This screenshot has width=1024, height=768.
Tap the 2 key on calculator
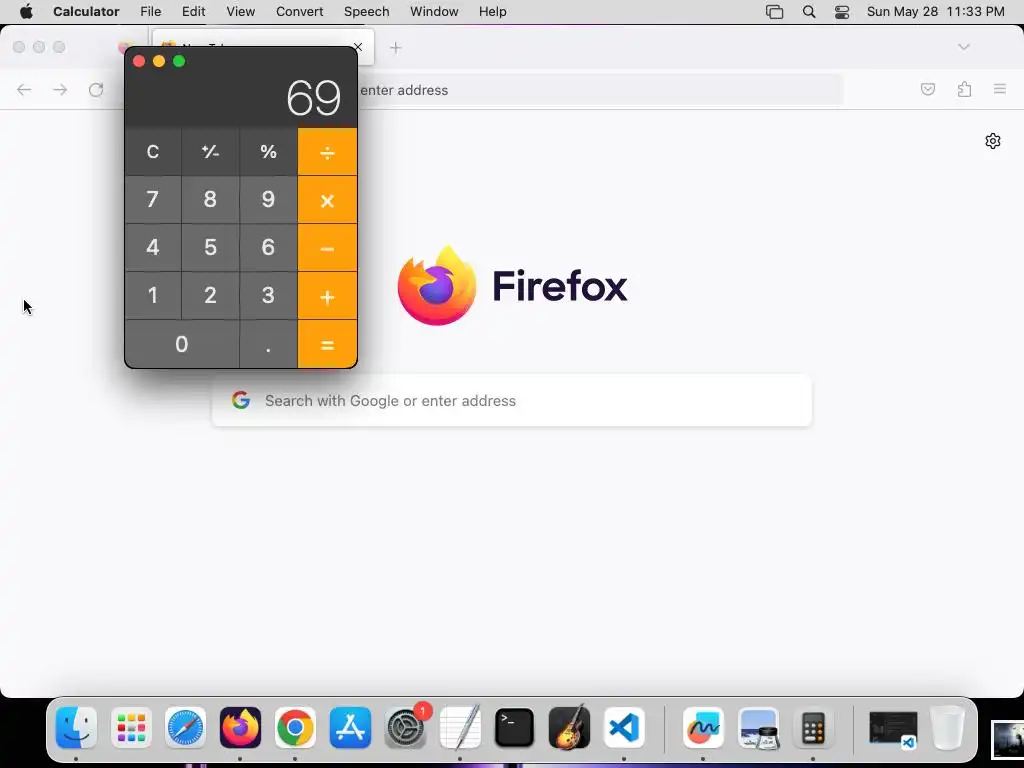click(x=210, y=296)
